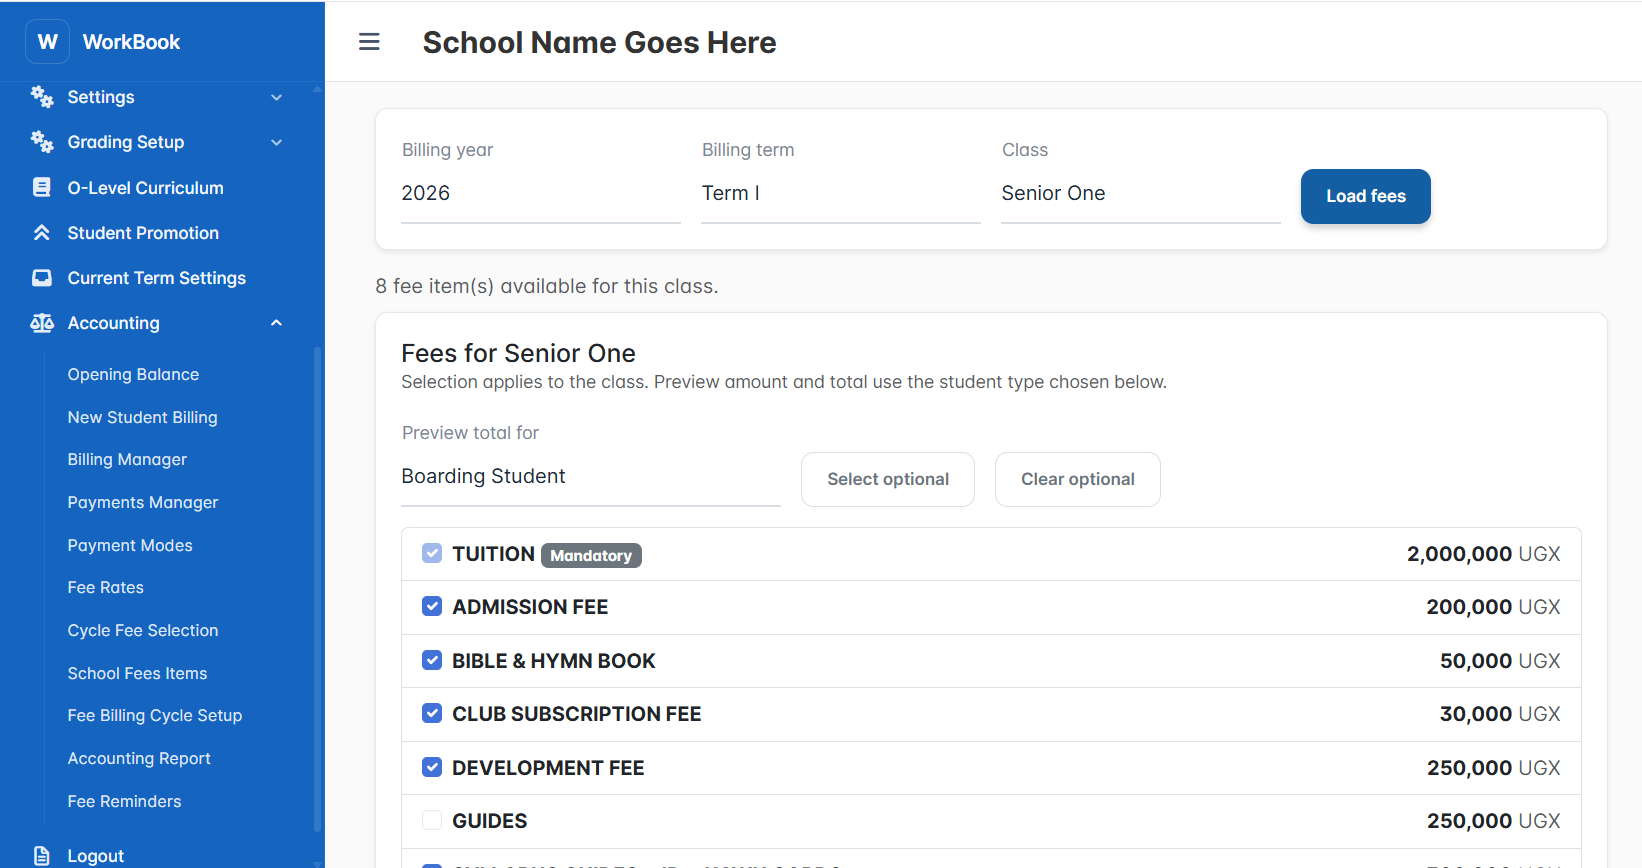1642x868 pixels.
Task: Uncheck the DEVELOPMENT FEE checkbox
Action: (432, 767)
